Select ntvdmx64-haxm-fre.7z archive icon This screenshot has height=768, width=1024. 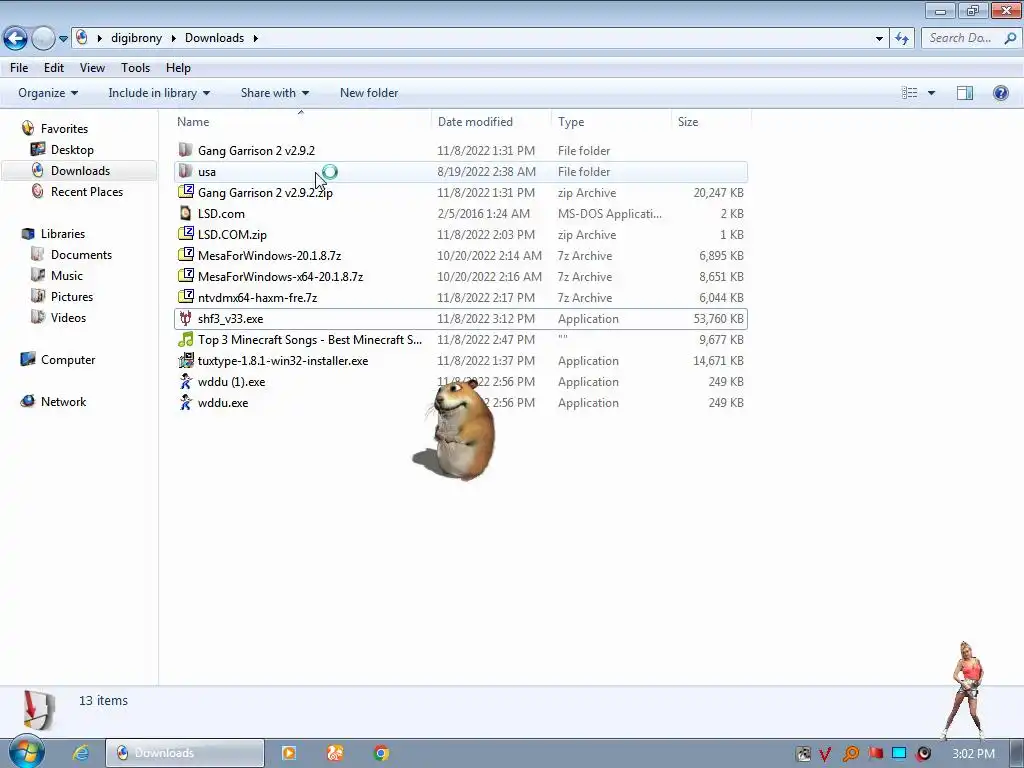tap(186, 297)
